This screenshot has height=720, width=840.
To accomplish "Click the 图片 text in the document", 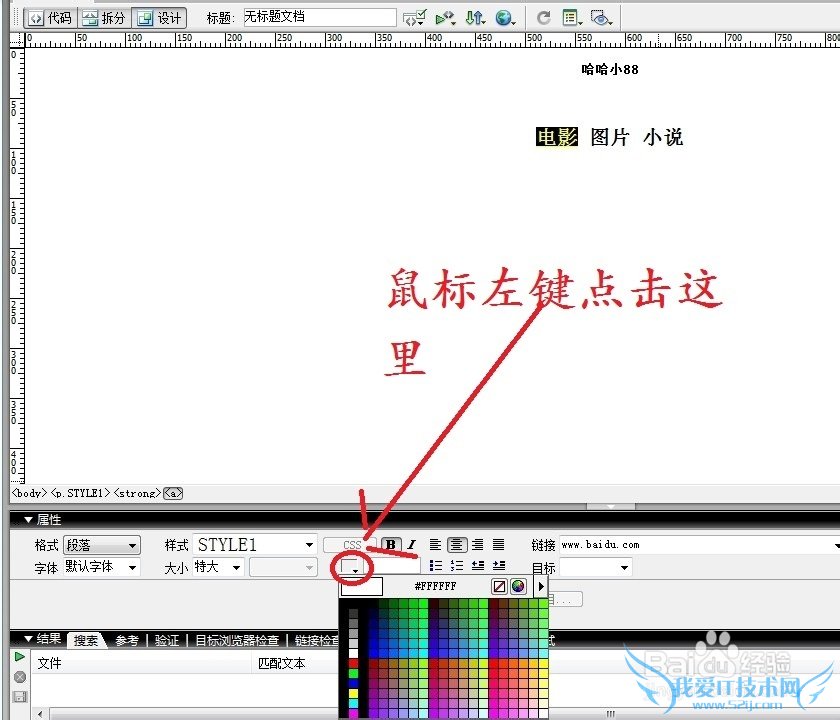I will tap(610, 137).
